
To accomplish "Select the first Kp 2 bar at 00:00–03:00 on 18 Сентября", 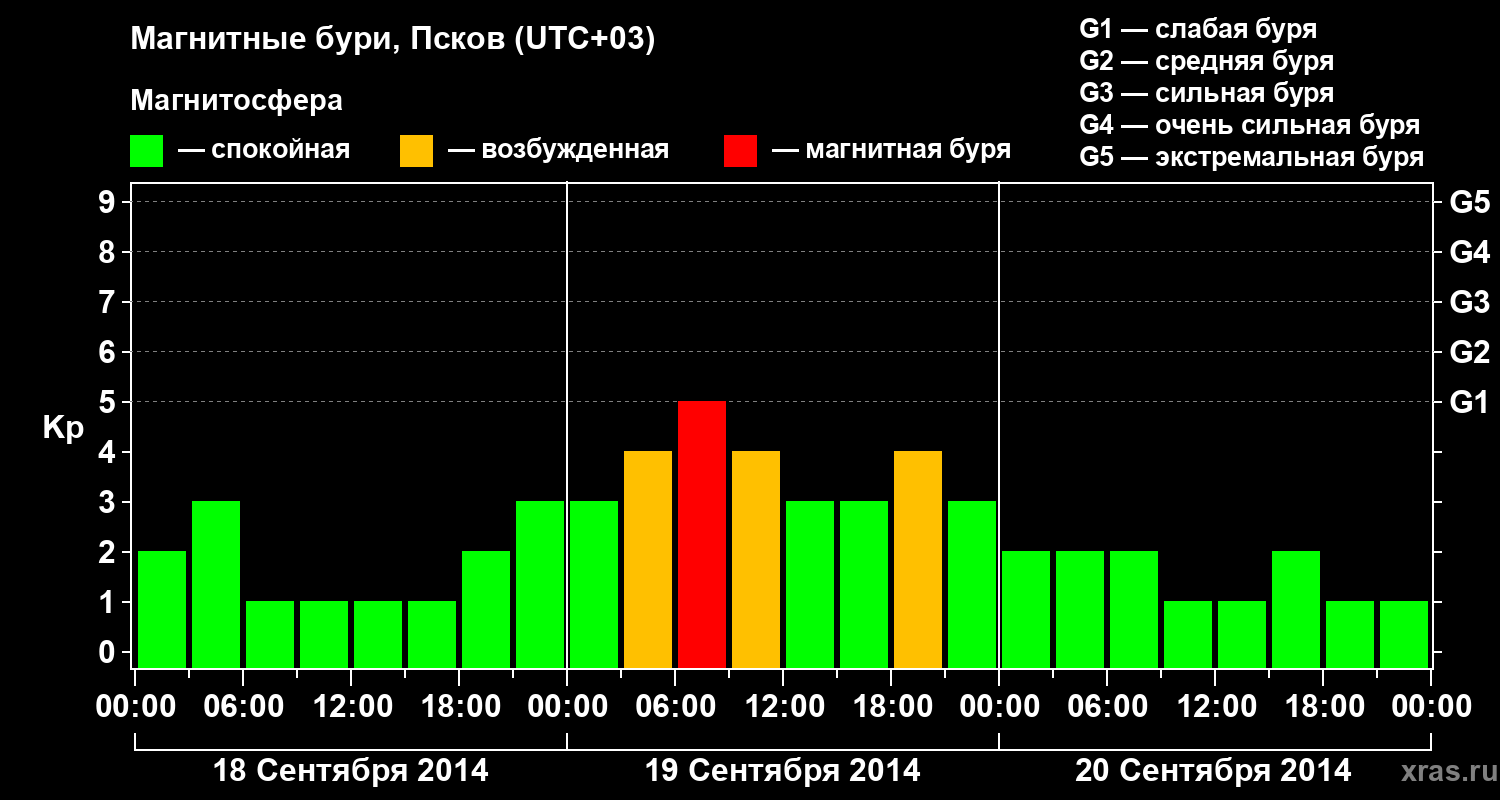I will click(162, 610).
